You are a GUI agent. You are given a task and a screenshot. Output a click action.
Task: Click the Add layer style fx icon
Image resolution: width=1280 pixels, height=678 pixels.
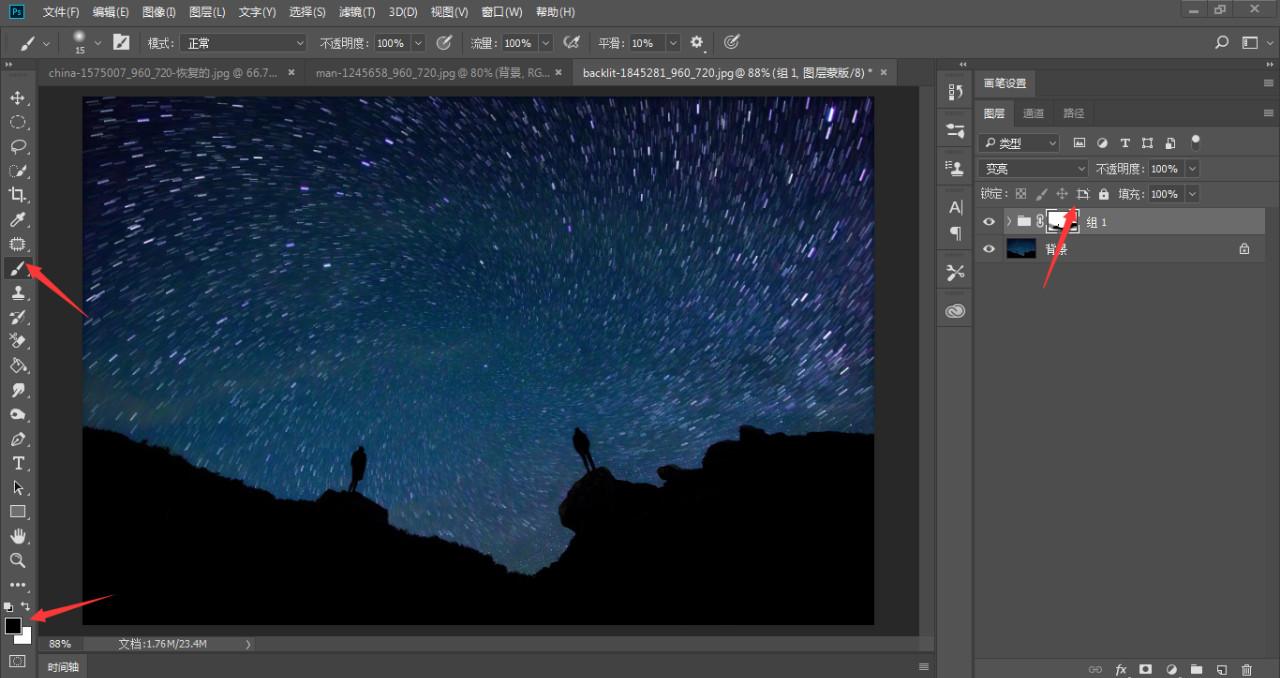[1121, 669]
